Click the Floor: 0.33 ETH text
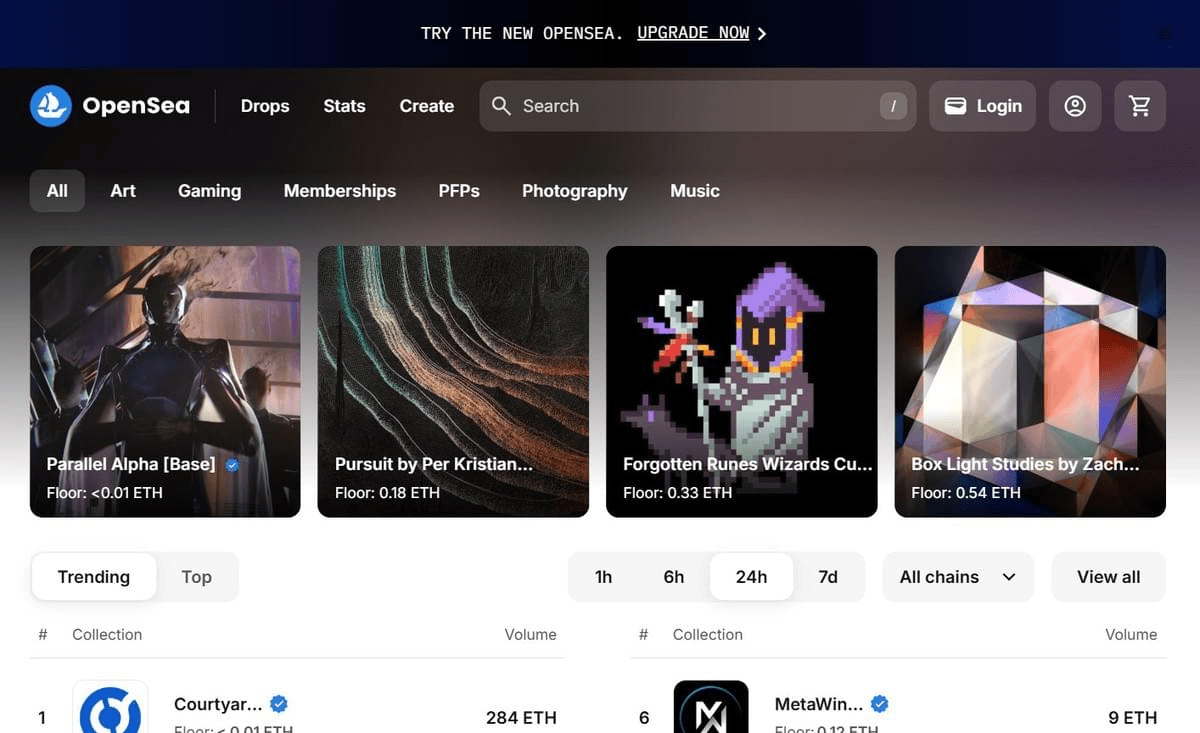Image resolution: width=1200 pixels, height=733 pixels. tap(677, 492)
